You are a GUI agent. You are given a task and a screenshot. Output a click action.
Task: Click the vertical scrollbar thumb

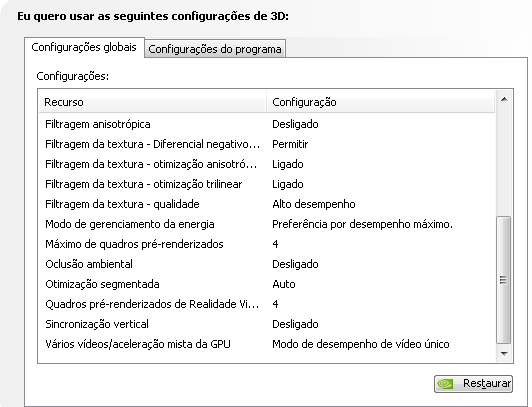(x=504, y=280)
